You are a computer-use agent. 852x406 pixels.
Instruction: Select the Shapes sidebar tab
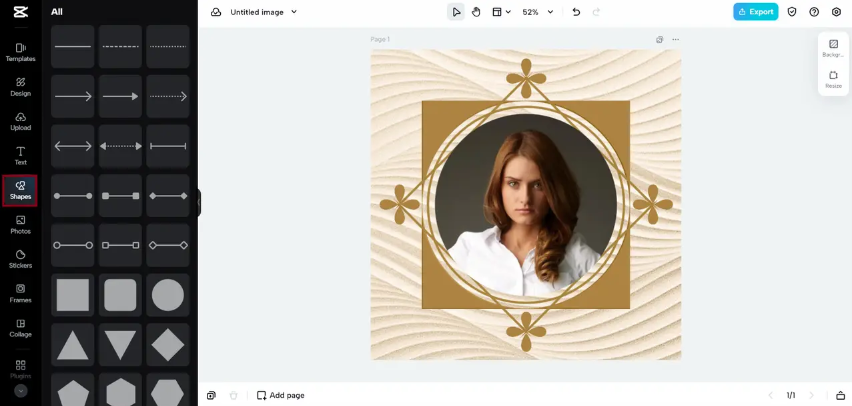[x=20, y=190]
